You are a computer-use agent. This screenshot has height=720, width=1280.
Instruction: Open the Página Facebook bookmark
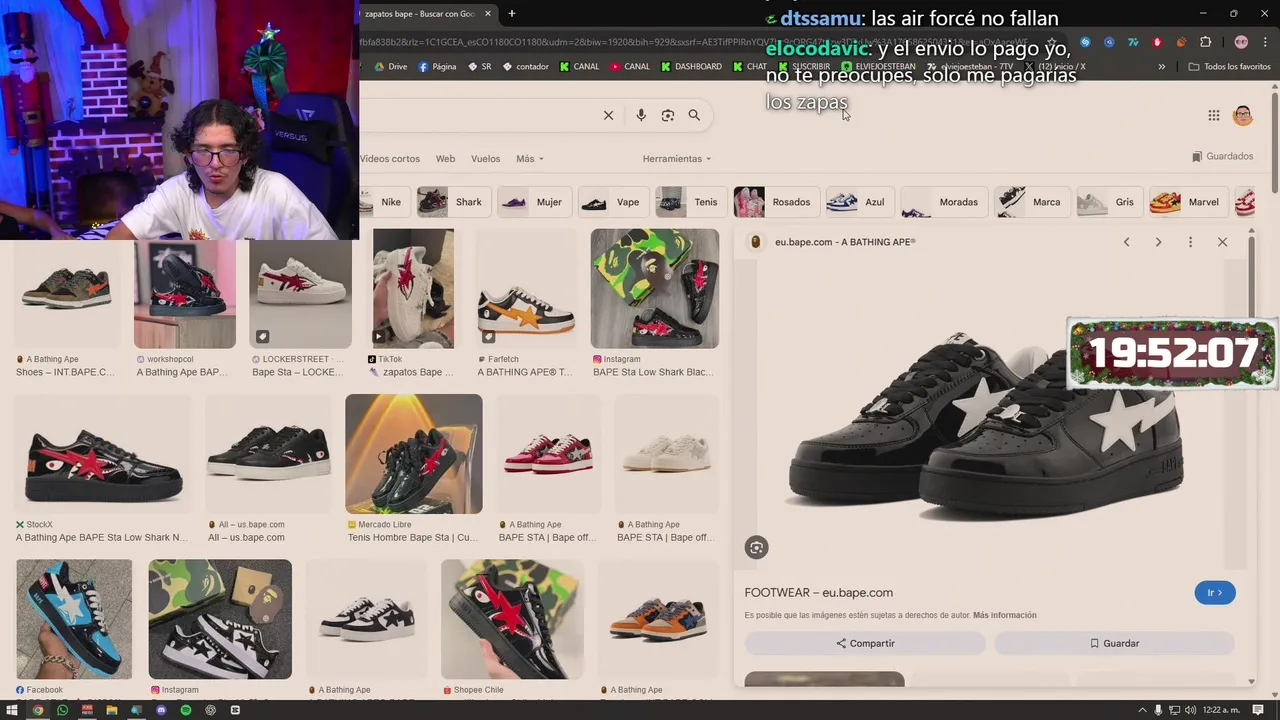(x=437, y=67)
